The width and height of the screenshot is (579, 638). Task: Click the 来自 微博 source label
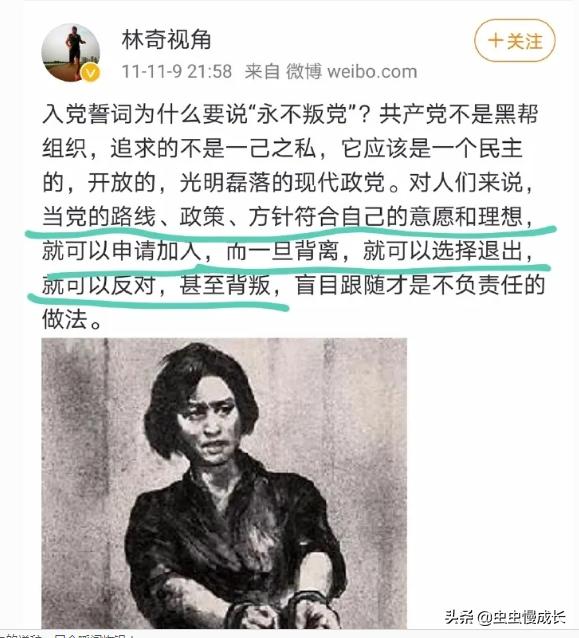(283, 72)
